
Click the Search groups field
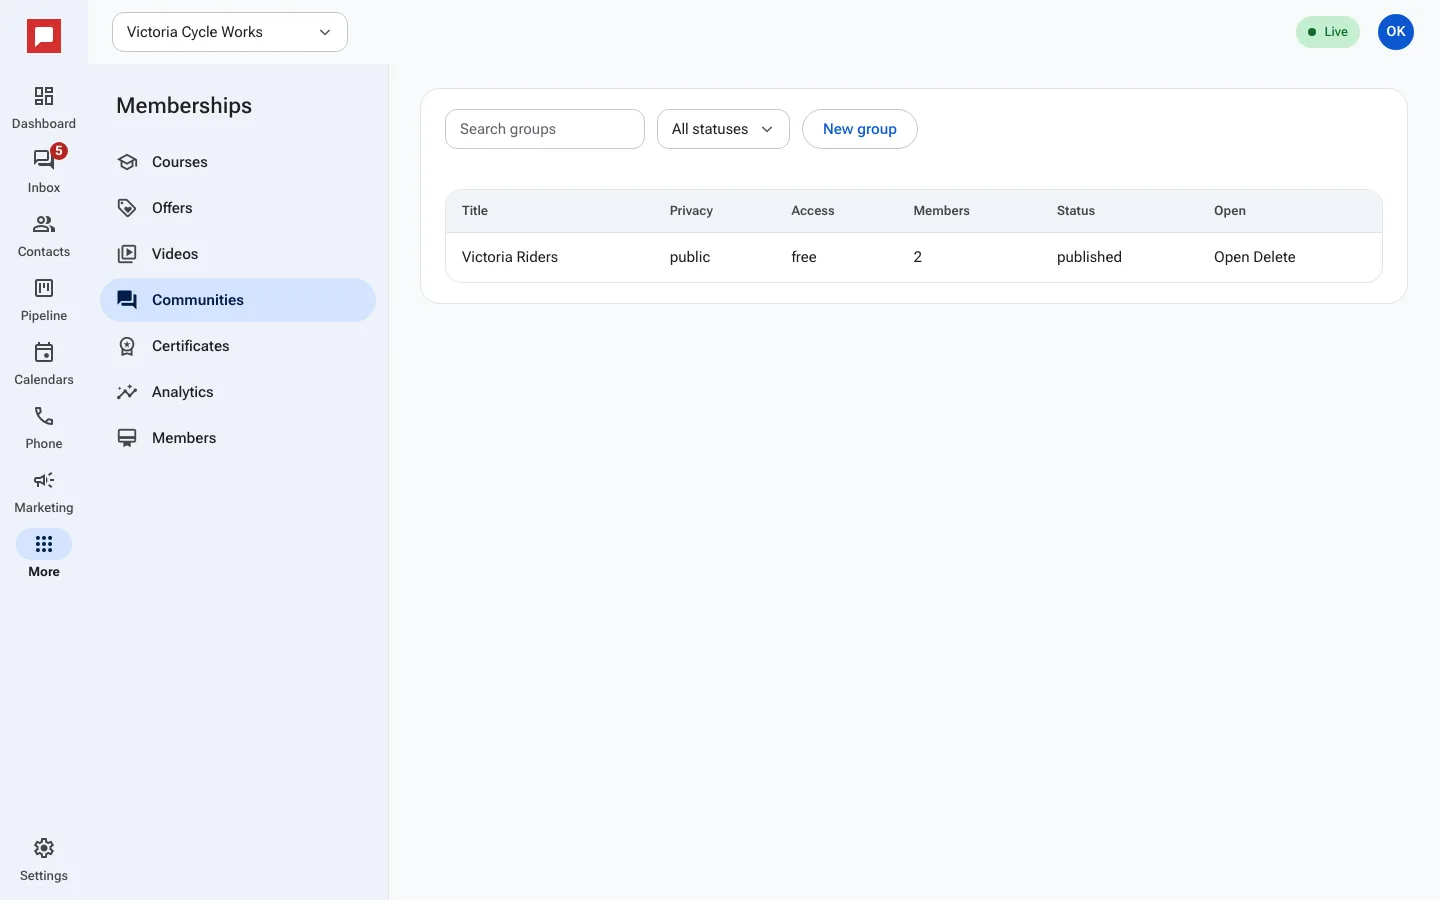(x=545, y=129)
